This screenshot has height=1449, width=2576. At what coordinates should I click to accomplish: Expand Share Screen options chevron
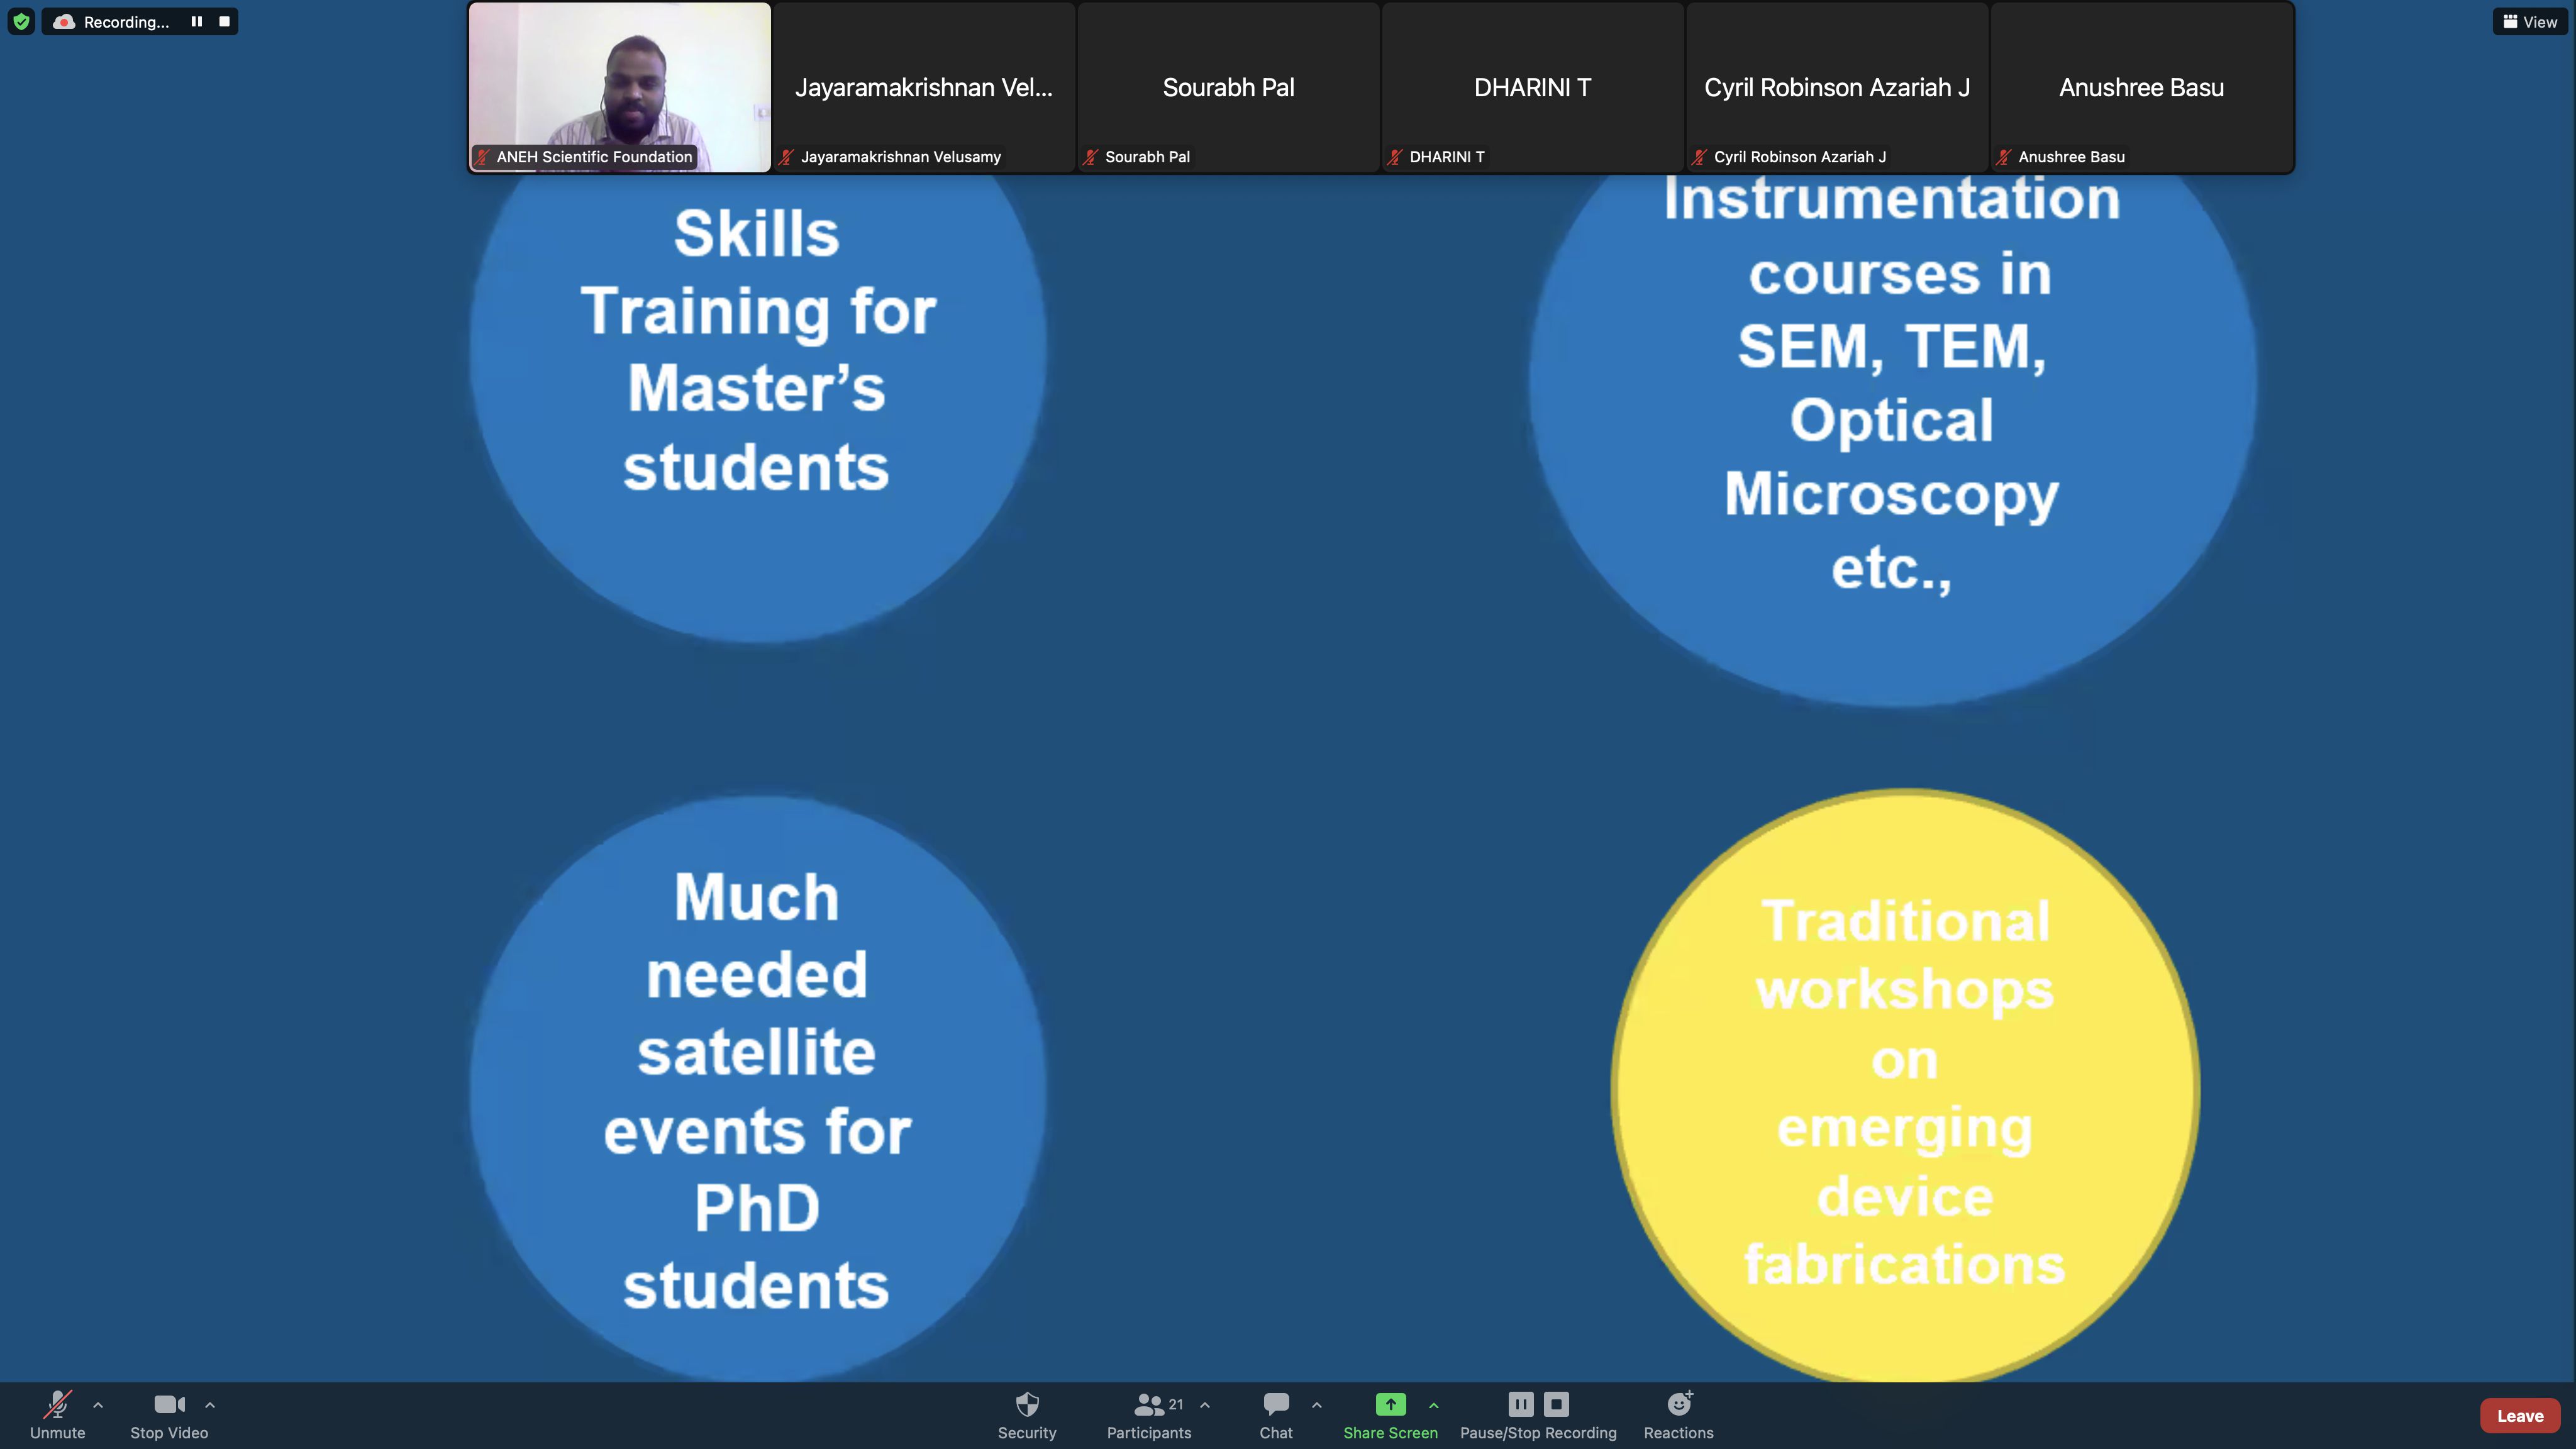click(1434, 1405)
